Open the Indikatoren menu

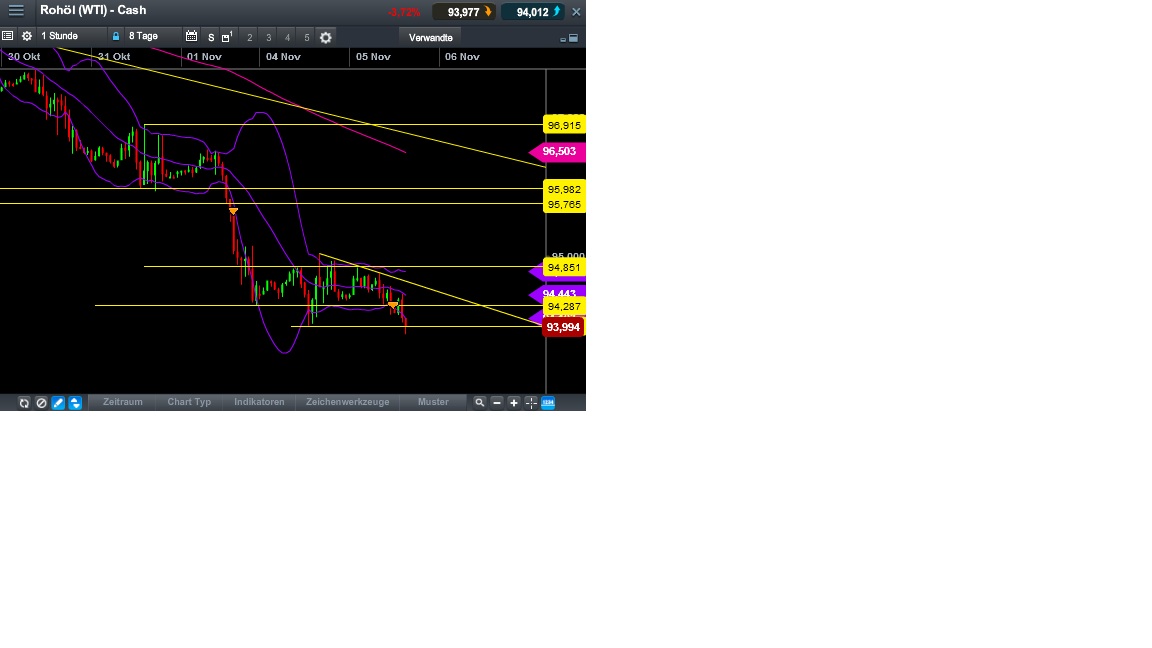pos(259,402)
